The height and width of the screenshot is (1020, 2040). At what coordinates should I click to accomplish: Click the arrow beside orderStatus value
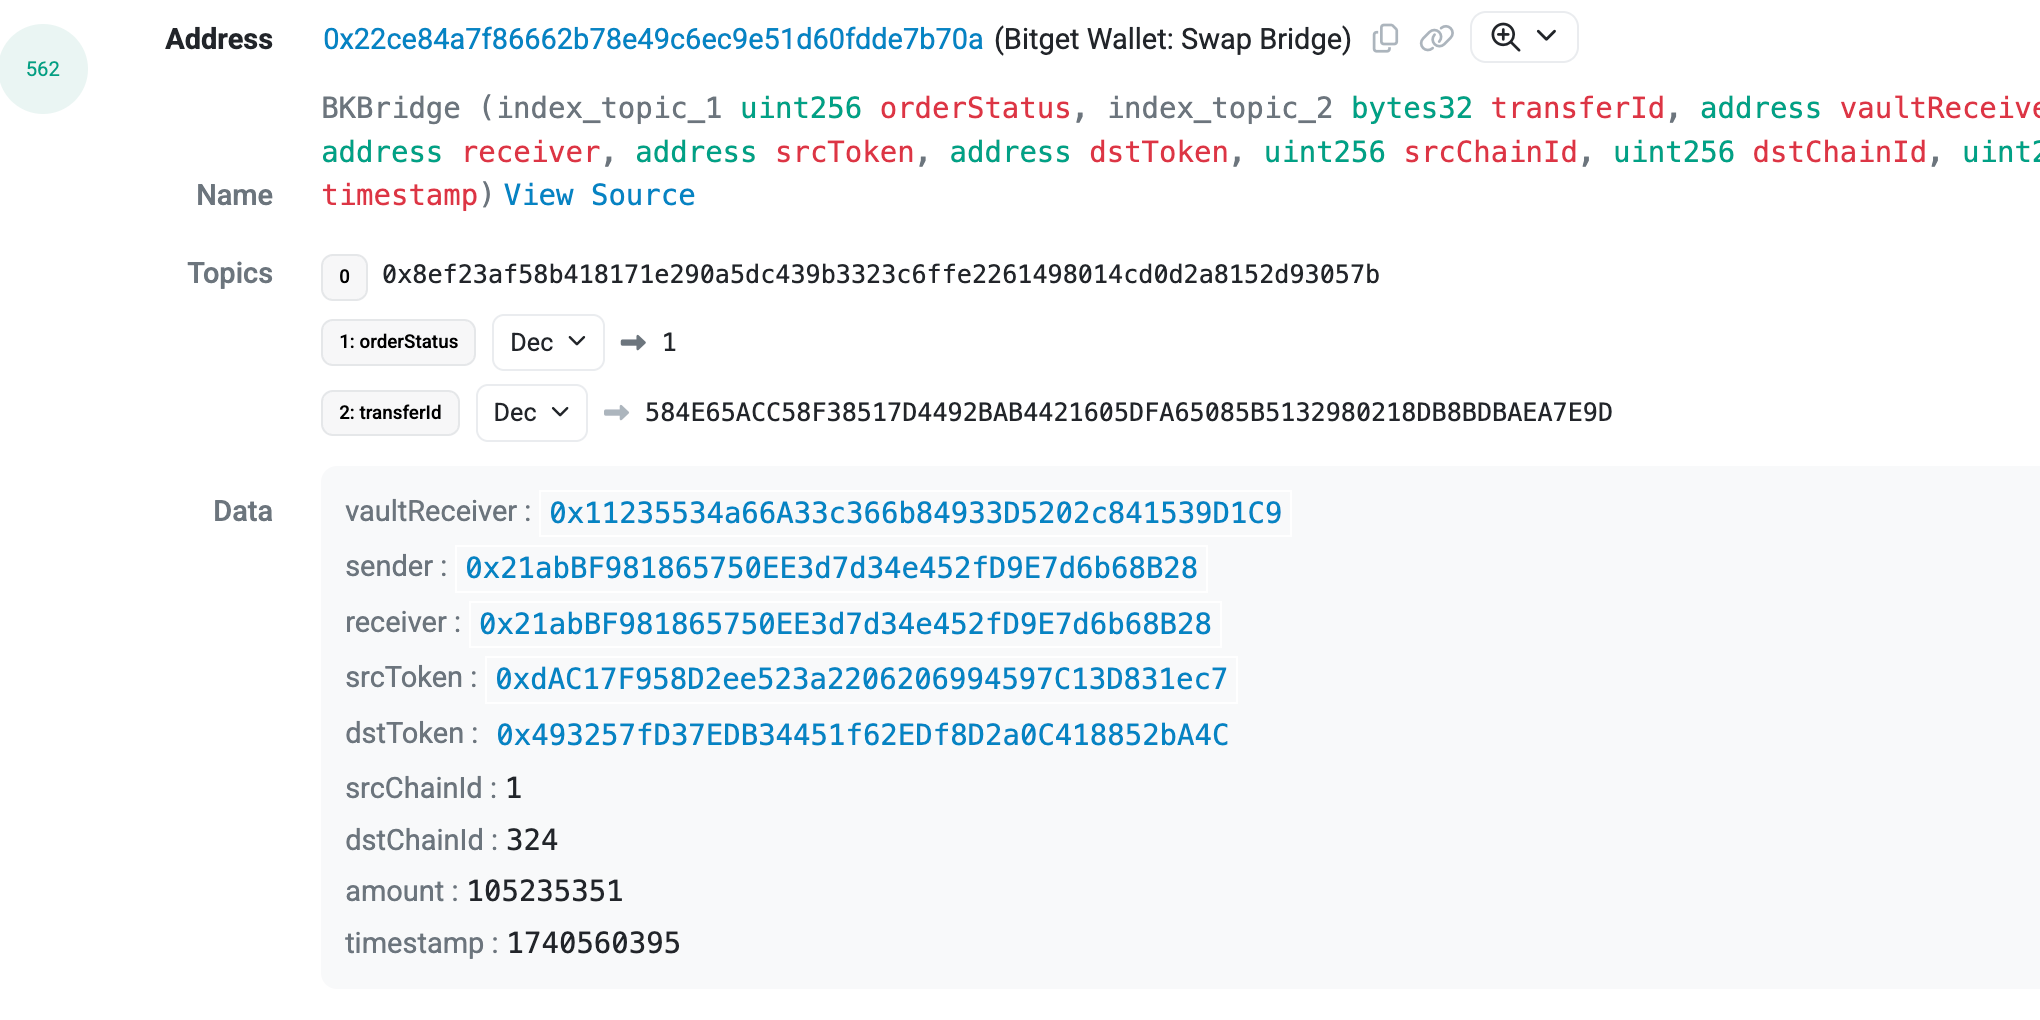click(633, 342)
